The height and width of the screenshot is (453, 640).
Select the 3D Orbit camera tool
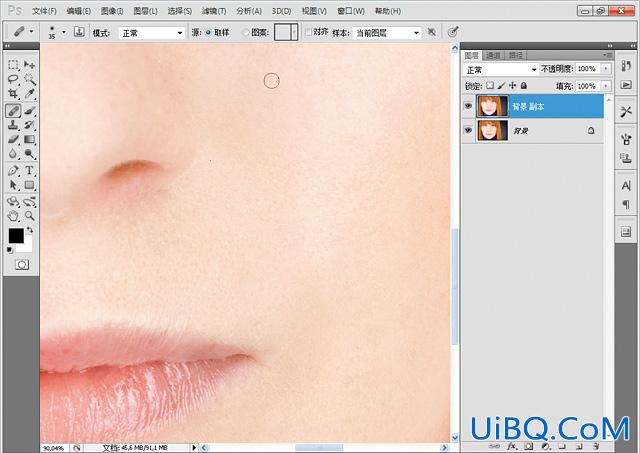29,201
